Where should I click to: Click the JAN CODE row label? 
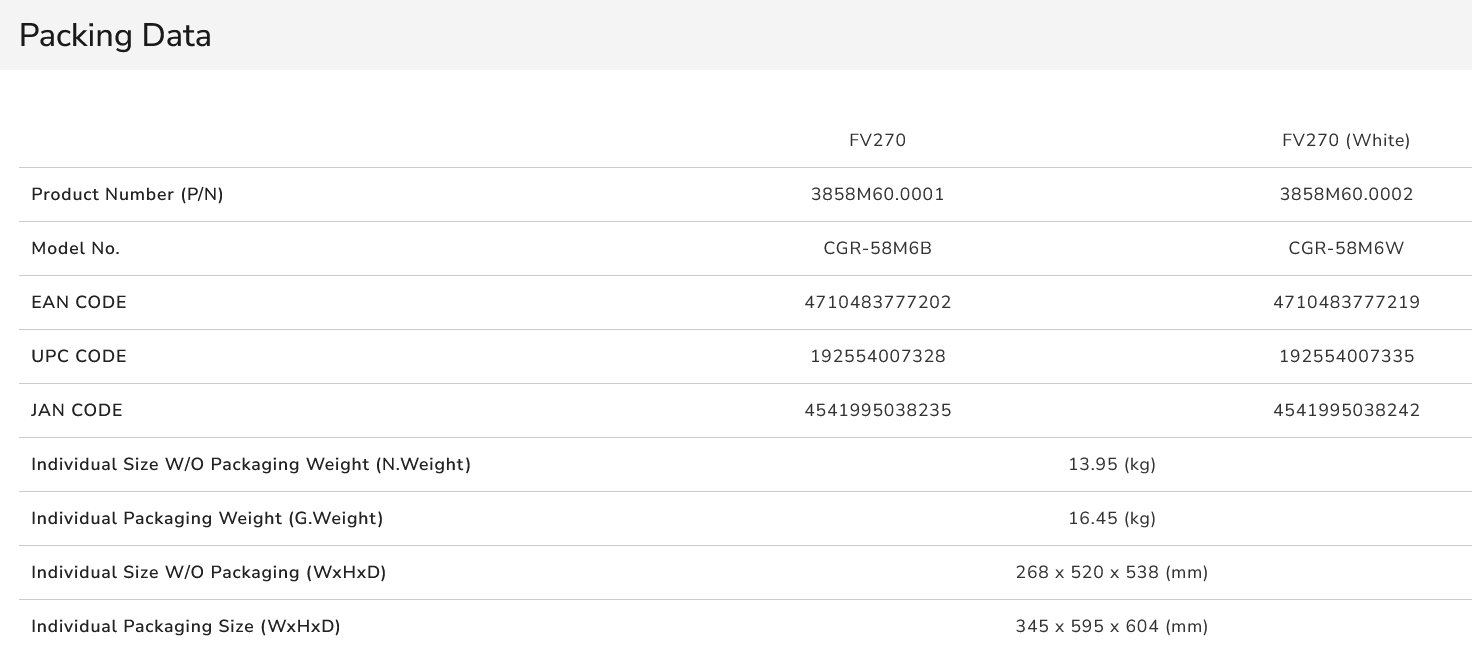pos(77,411)
